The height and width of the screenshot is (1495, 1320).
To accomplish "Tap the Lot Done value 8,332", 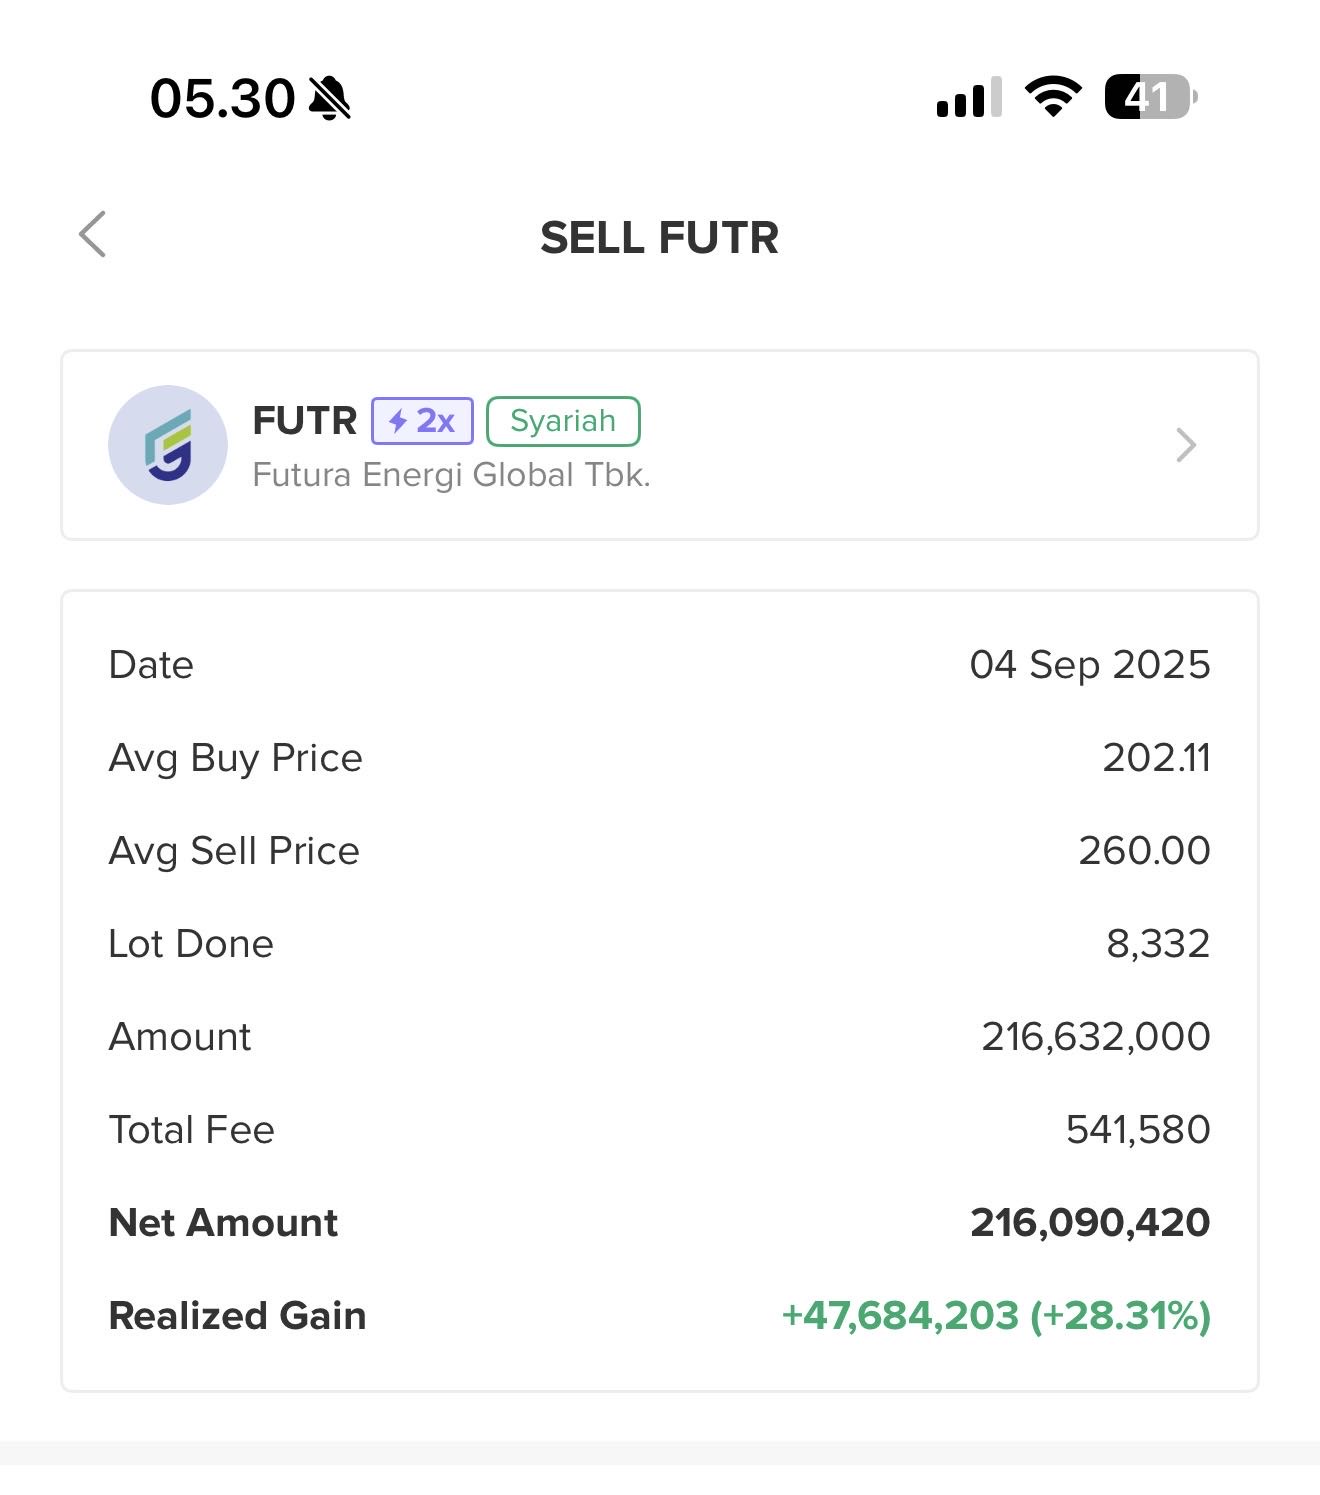I will coord(1158,944).
